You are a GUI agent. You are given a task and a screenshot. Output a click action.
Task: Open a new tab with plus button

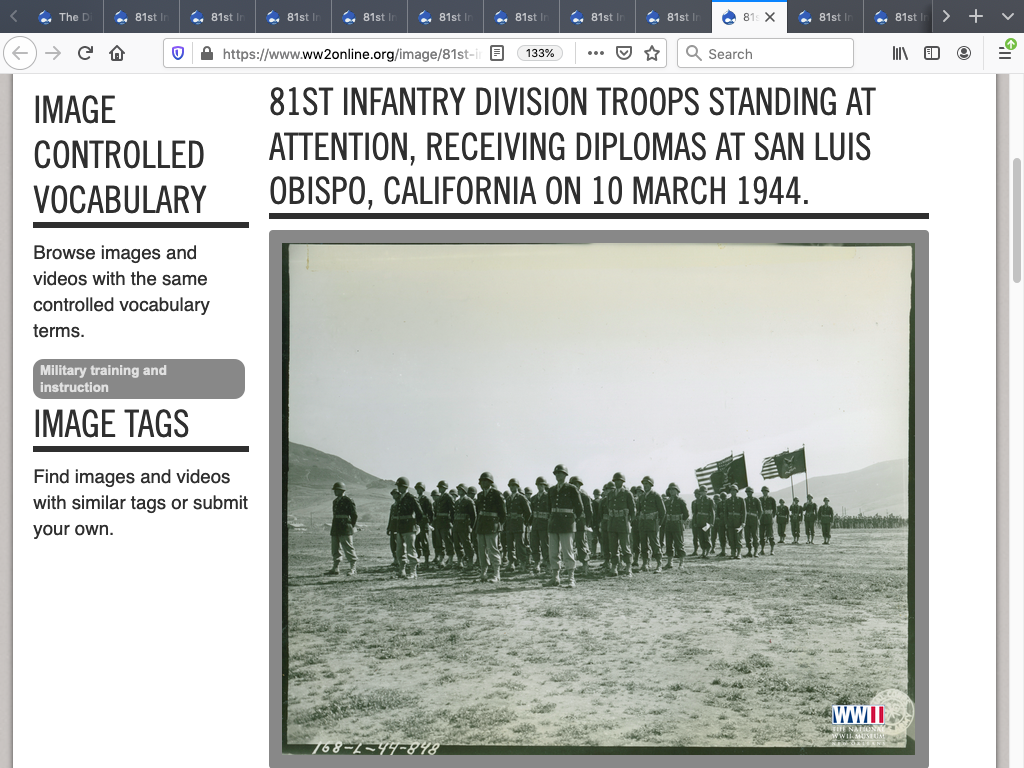point(976,17)
